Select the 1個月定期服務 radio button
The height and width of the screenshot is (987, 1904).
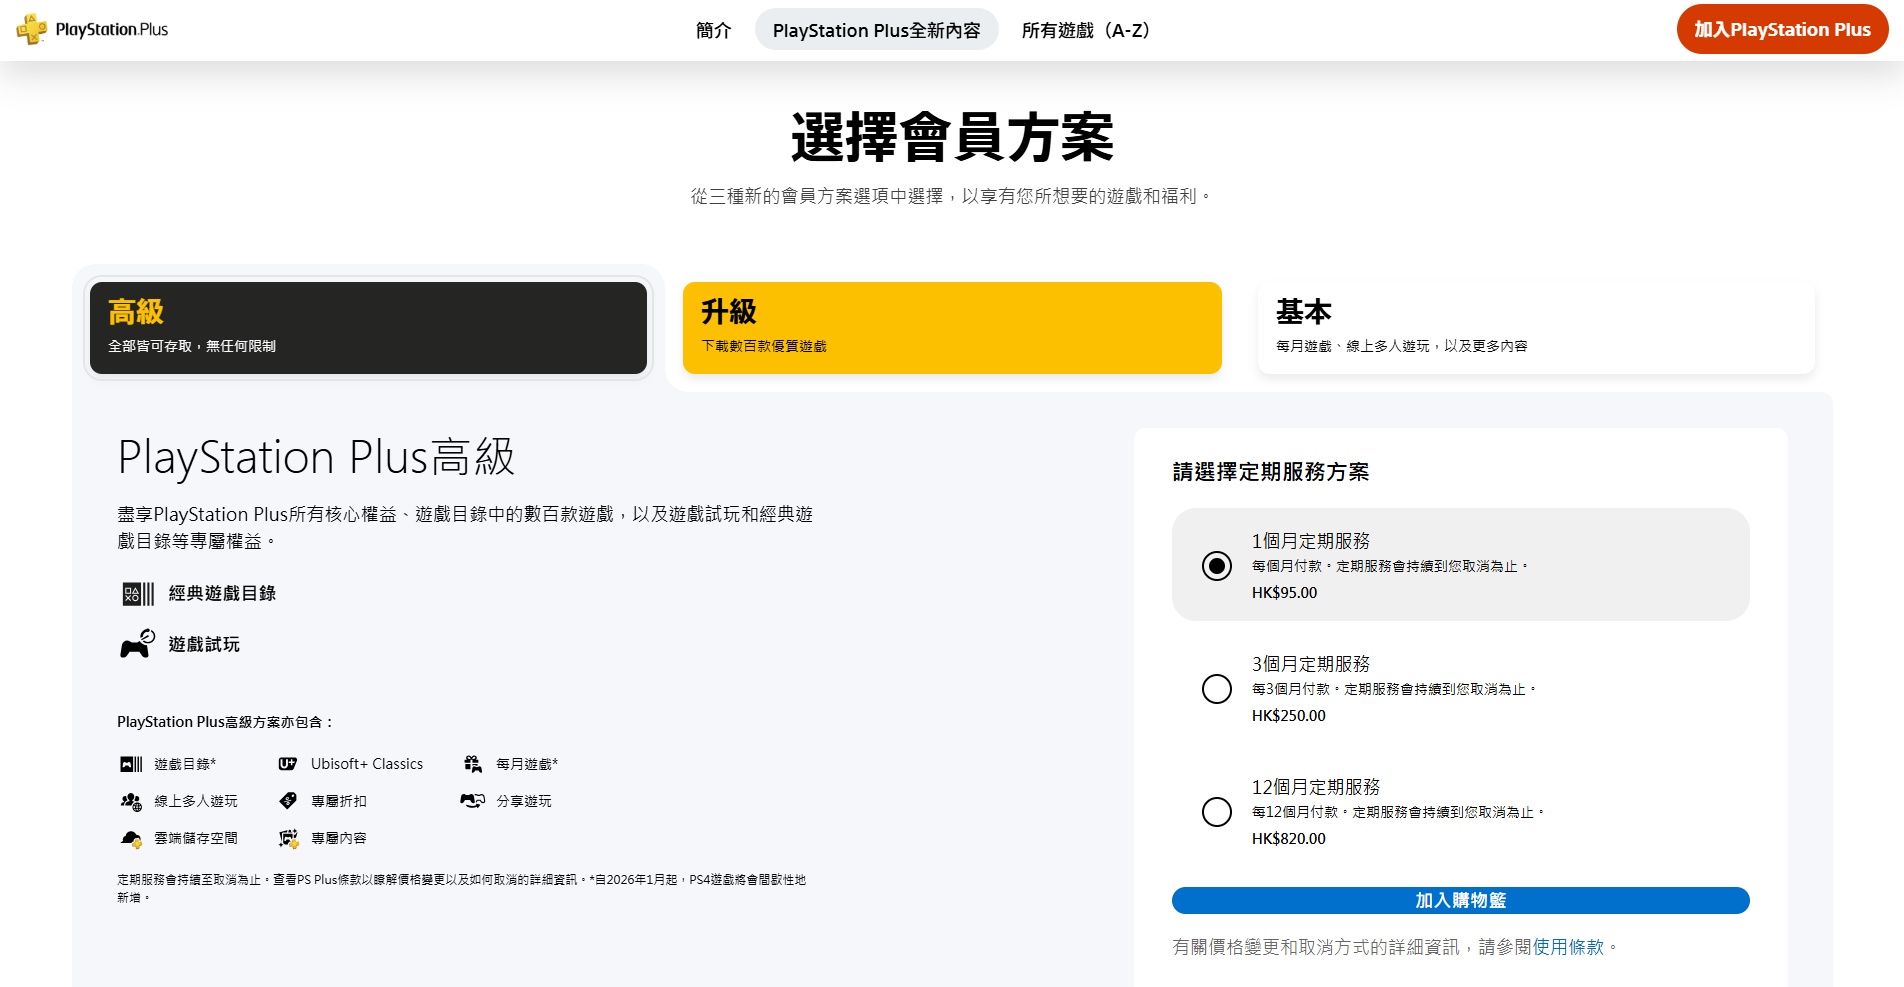tap(1216, 566)
